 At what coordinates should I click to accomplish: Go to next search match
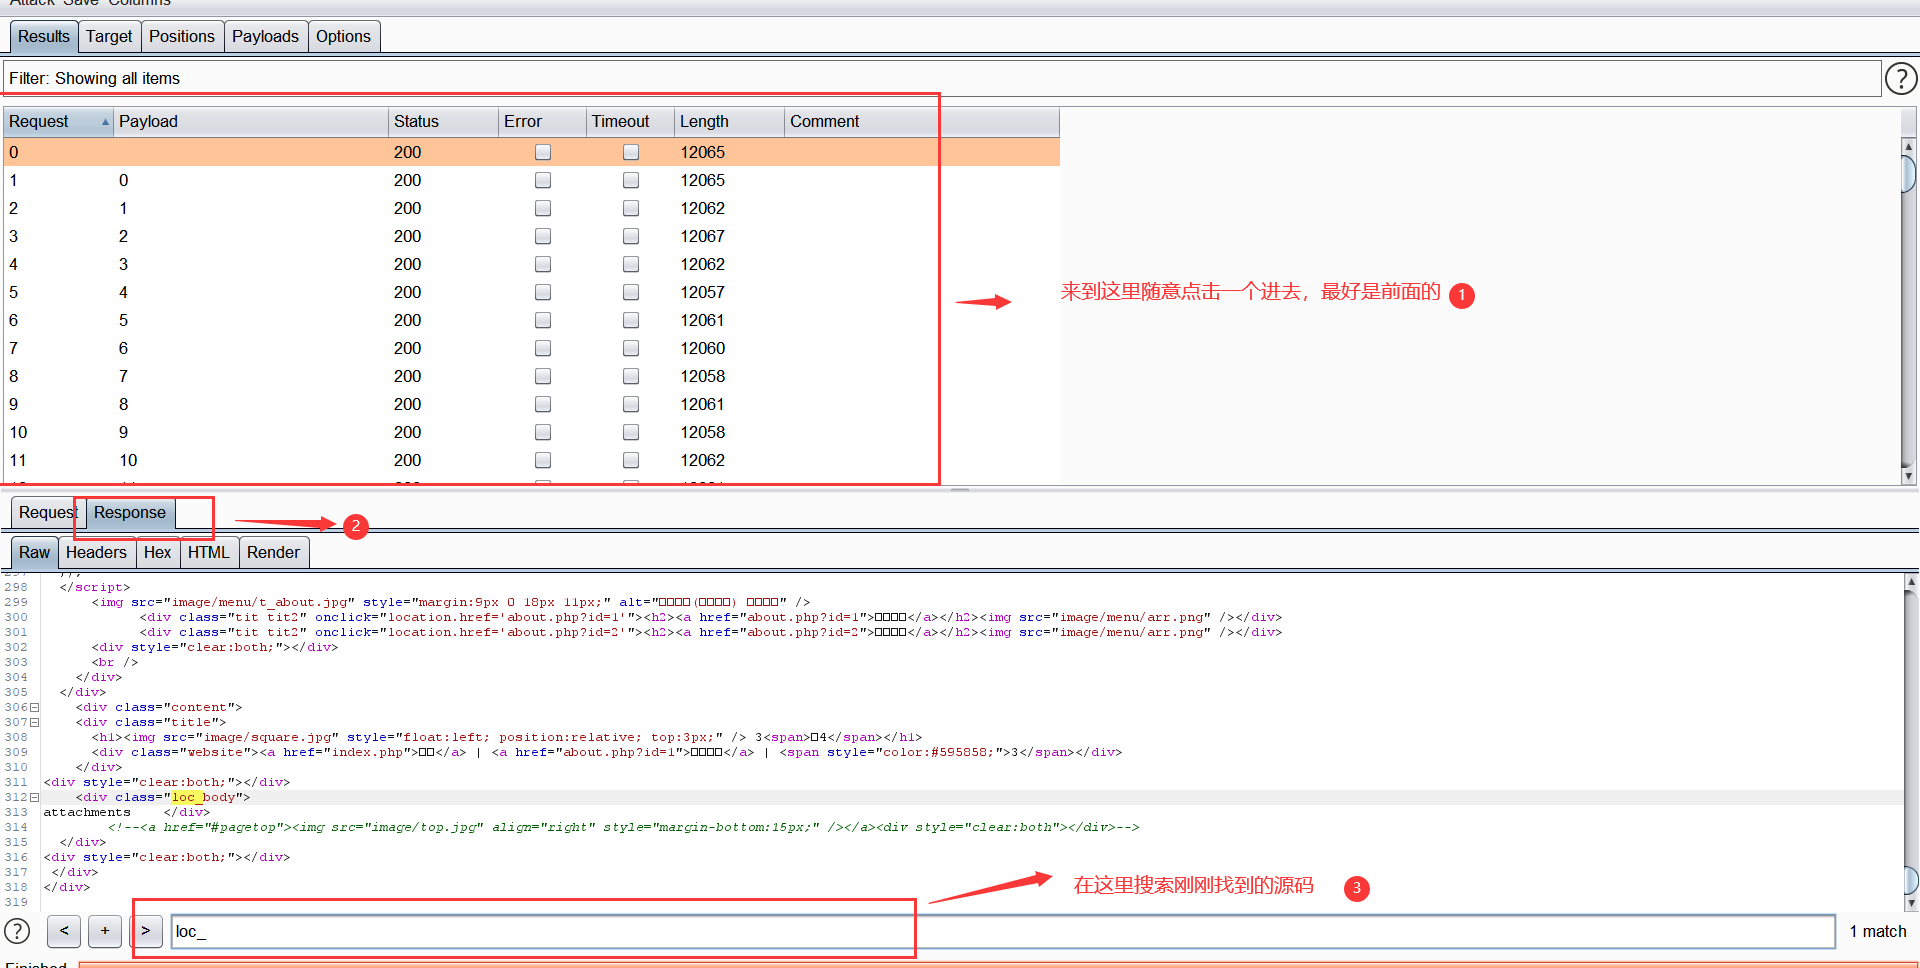point(146,931)
